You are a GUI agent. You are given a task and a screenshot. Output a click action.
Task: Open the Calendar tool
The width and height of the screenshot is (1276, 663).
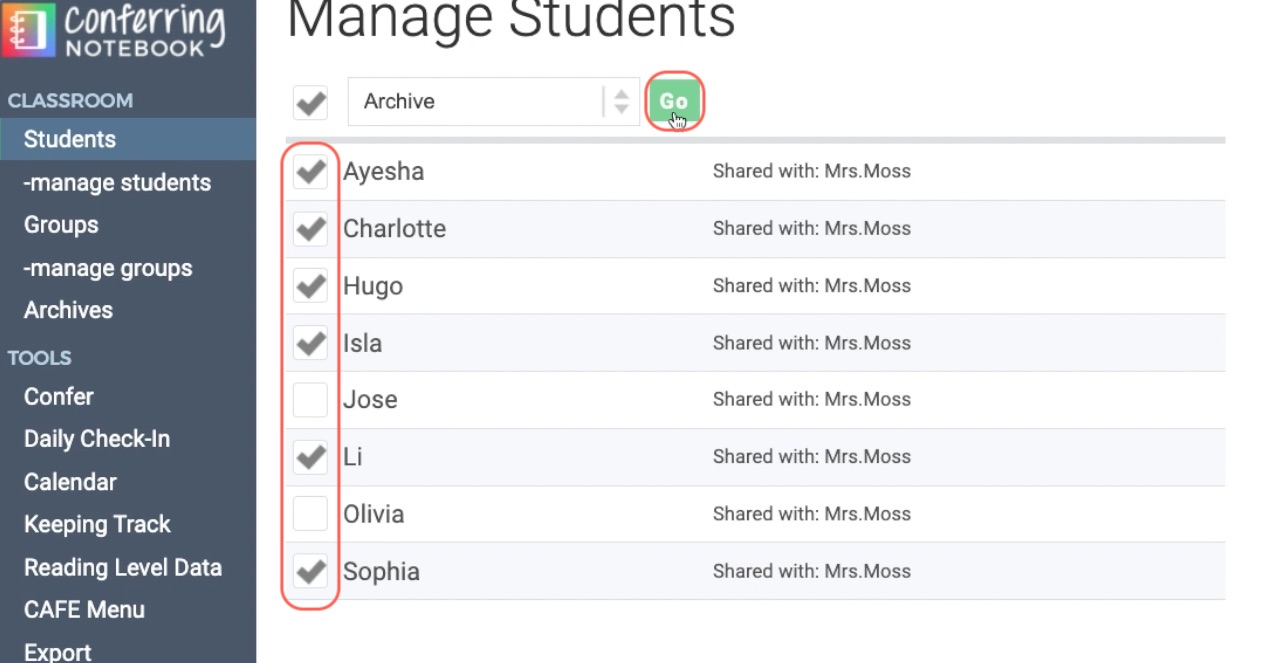(70, 481)
